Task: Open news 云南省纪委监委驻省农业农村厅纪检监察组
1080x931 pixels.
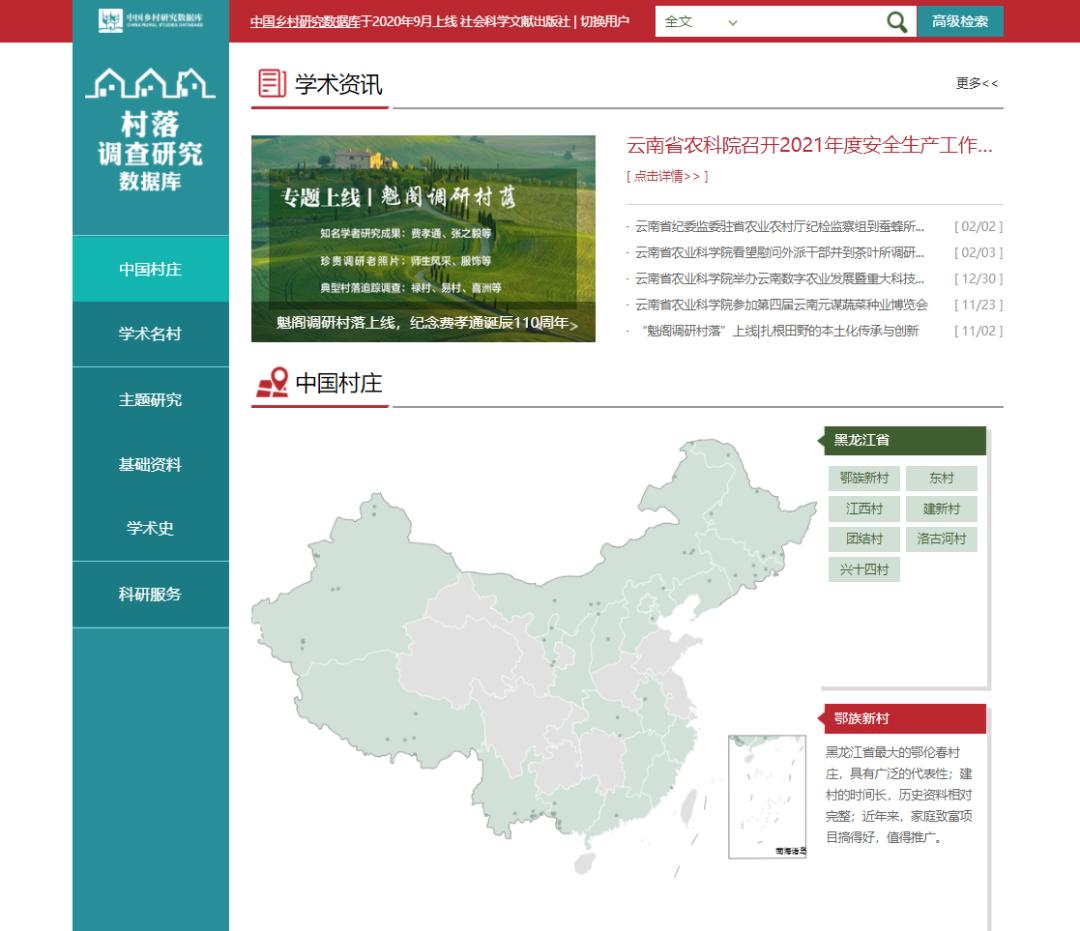Action: (779, 227)
